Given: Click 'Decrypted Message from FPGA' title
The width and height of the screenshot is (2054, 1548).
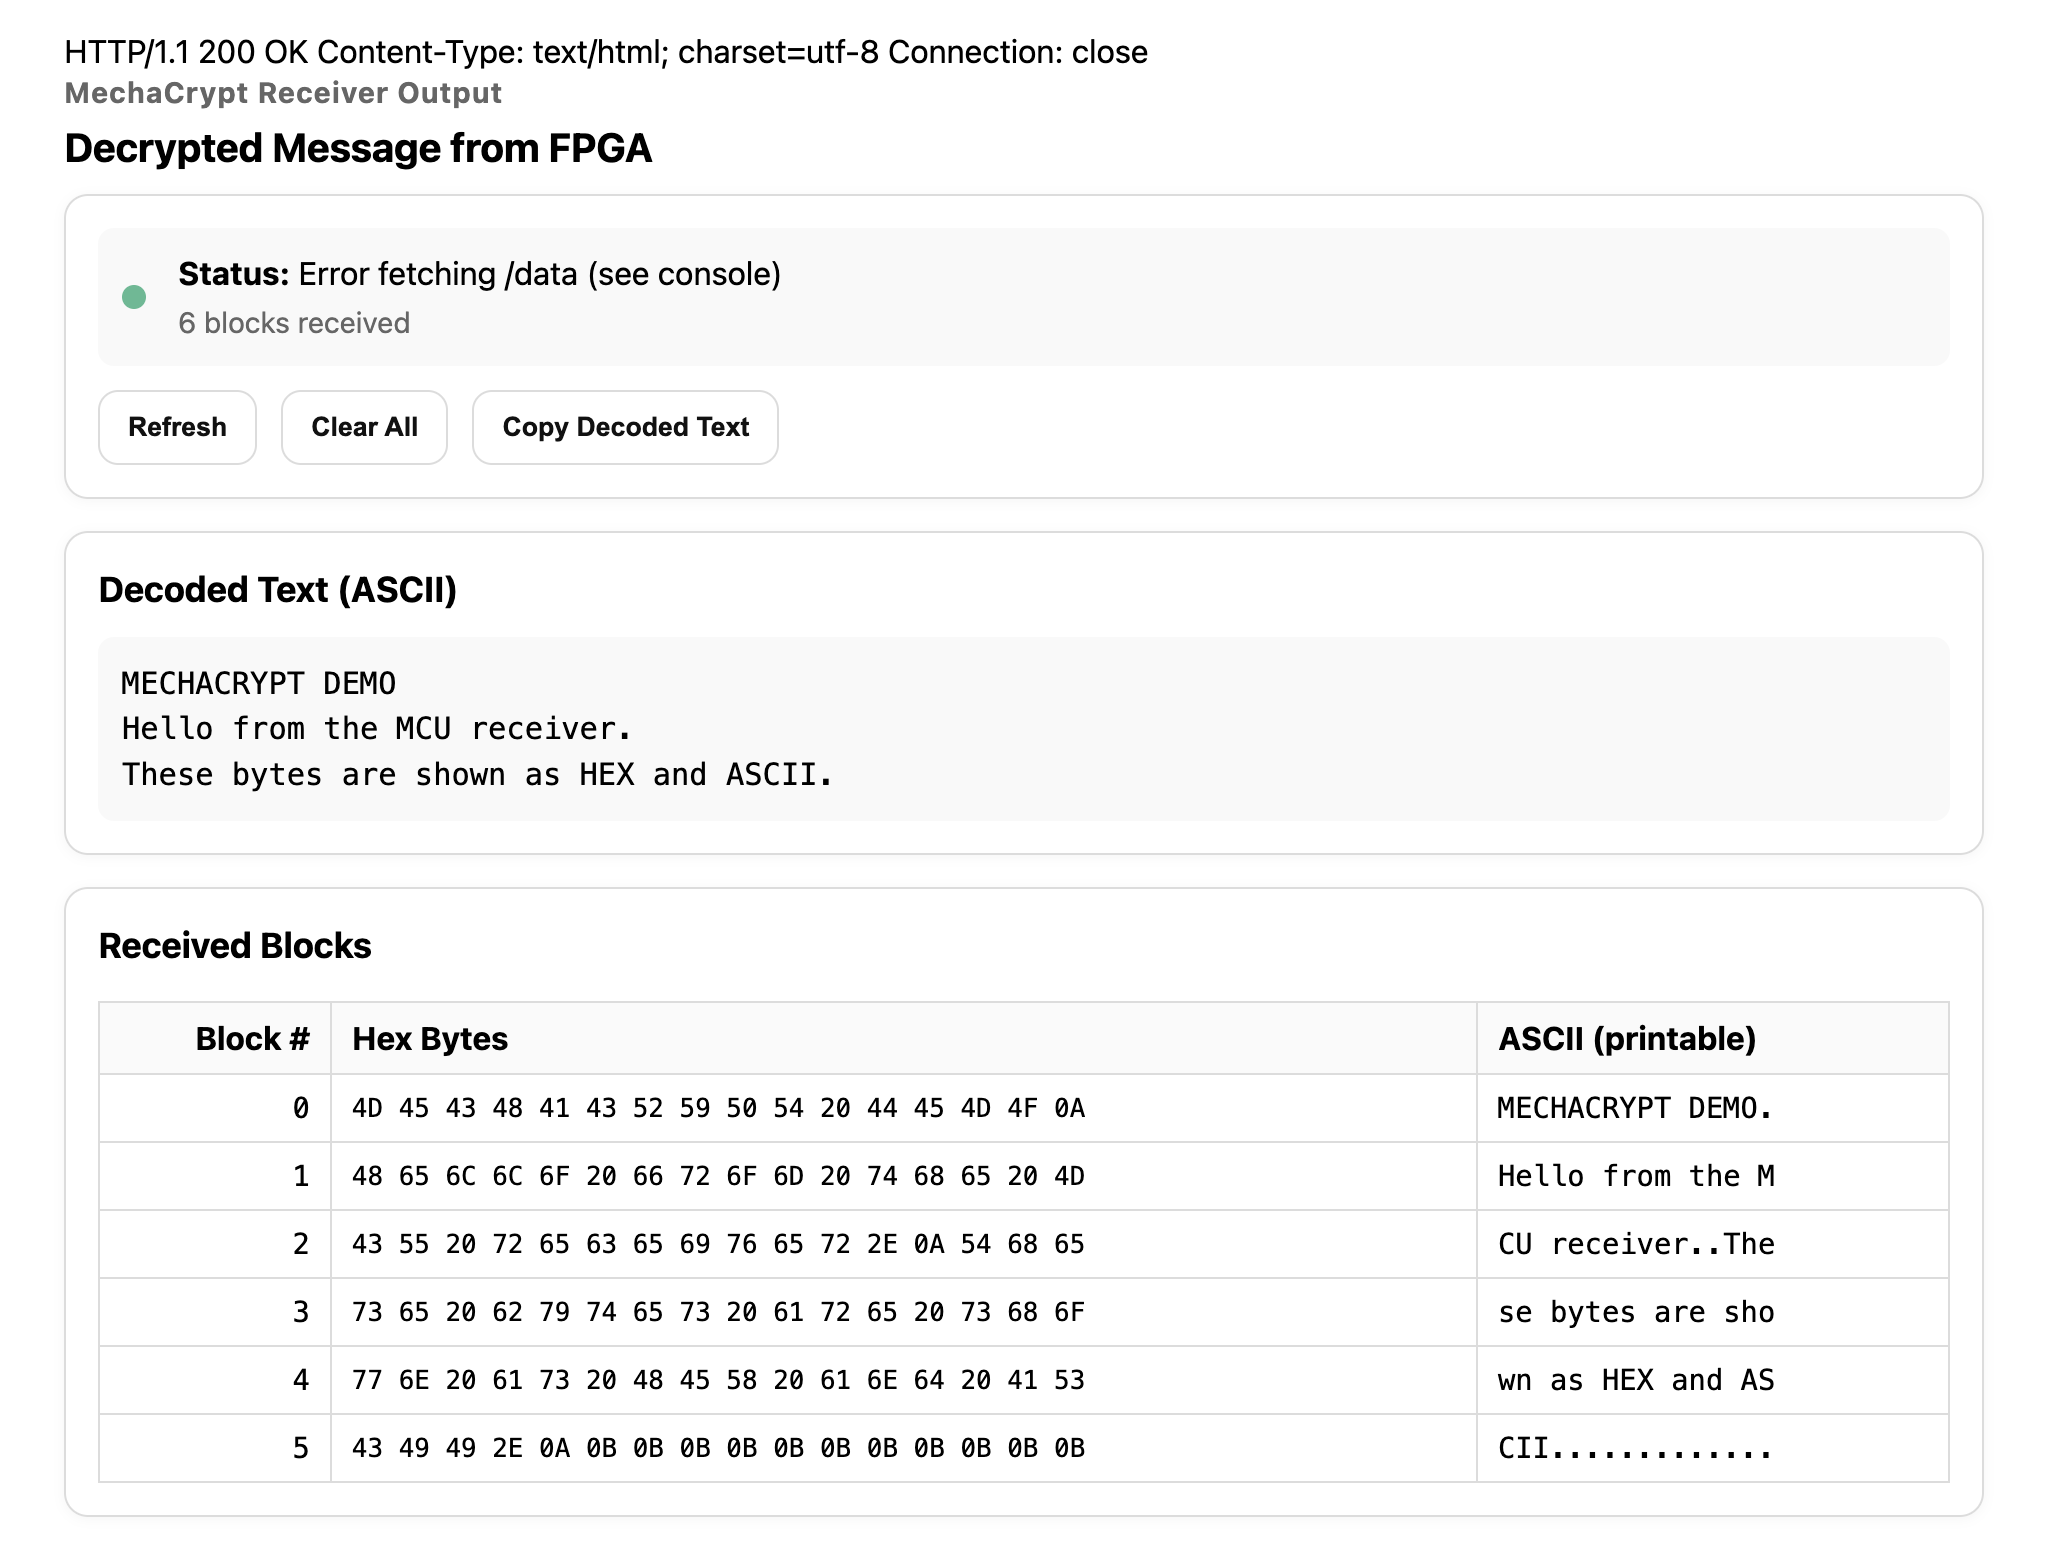Looking at the screenshot, I should 358,148.
